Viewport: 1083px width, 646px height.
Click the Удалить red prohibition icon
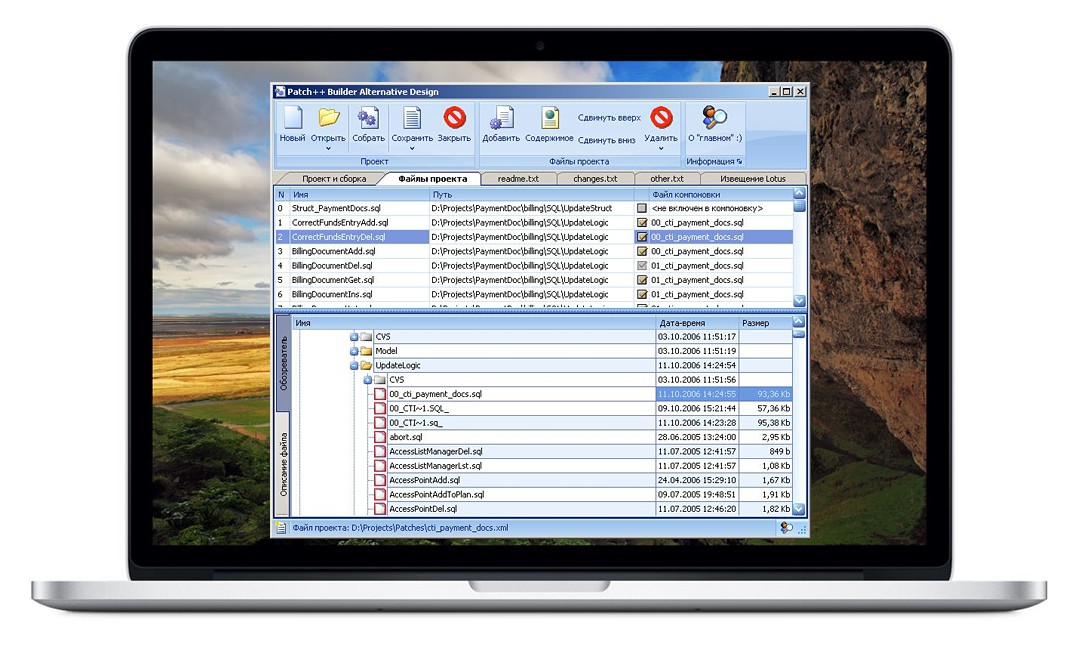[x=661, y=117]
